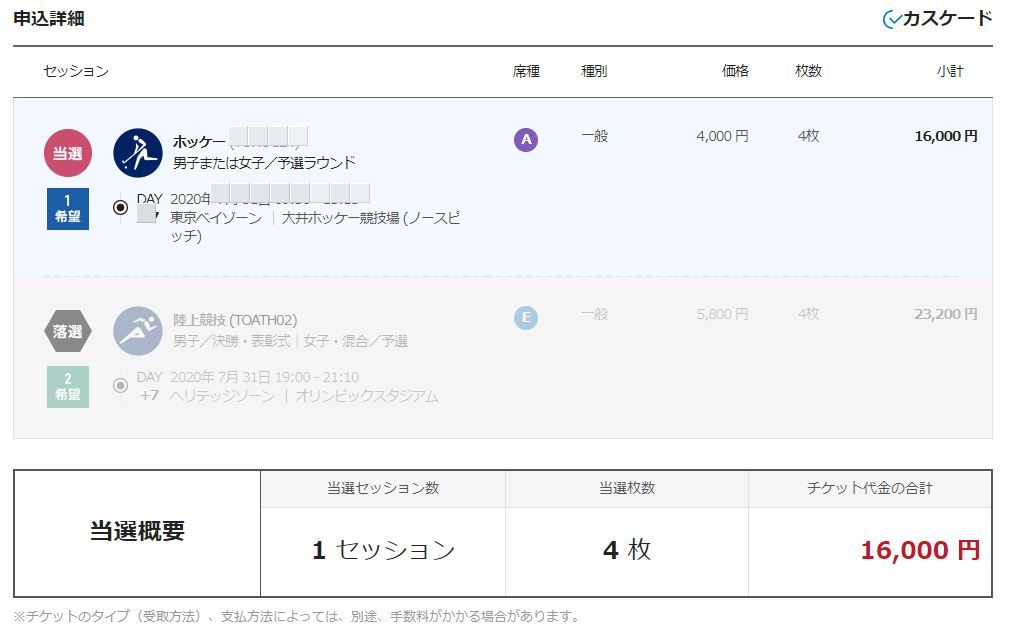Click the 陸上競技 (TOATH02) session title
Screen dimensions: 1014x636
(x=235, y=320)
